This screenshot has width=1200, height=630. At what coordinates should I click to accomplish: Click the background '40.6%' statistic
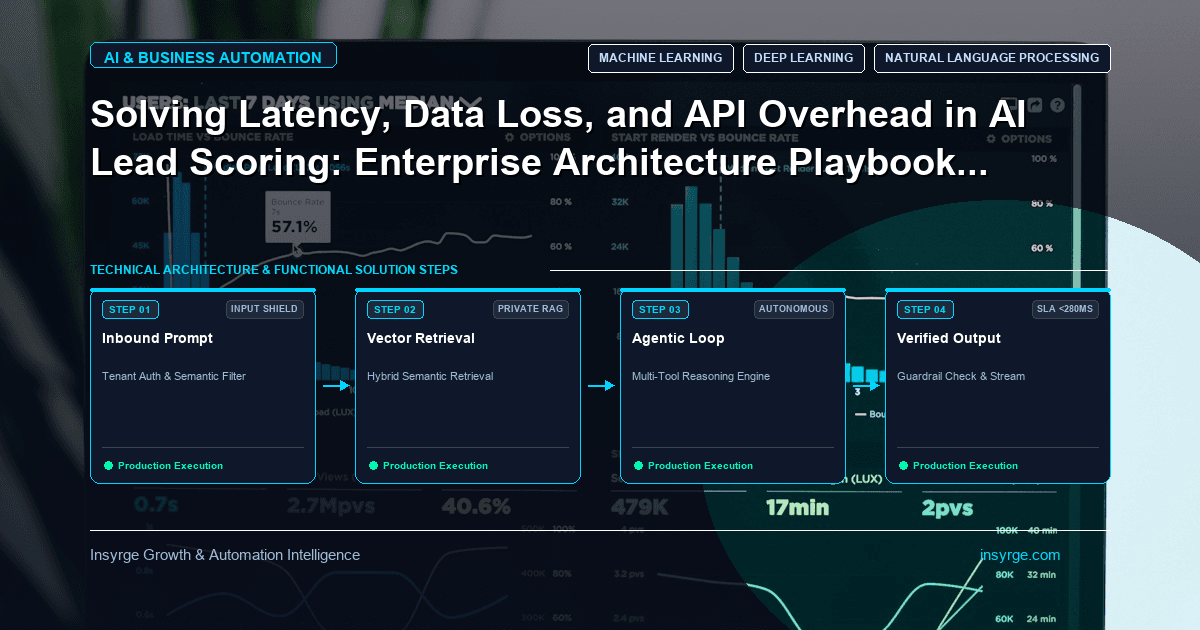click(x=476, y=507)
